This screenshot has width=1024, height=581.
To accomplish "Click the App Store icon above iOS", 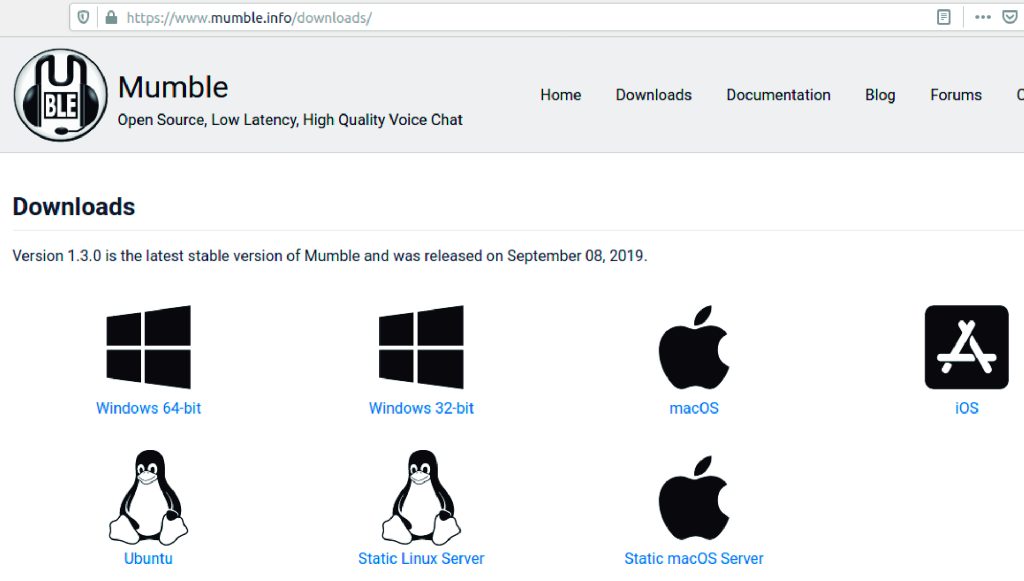I will coord(967,347).
